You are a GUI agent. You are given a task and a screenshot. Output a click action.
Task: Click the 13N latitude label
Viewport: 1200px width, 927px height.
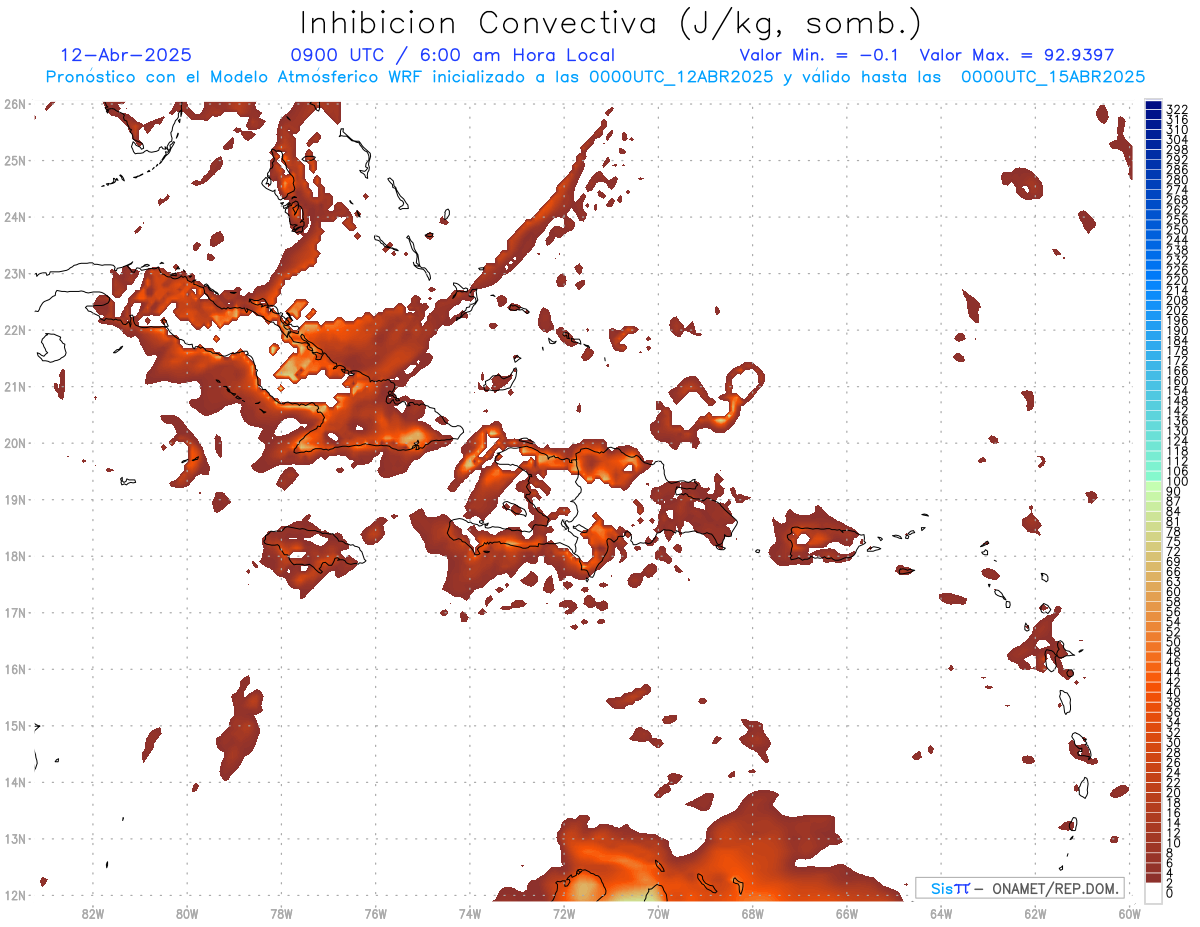(x=15, y=838)
